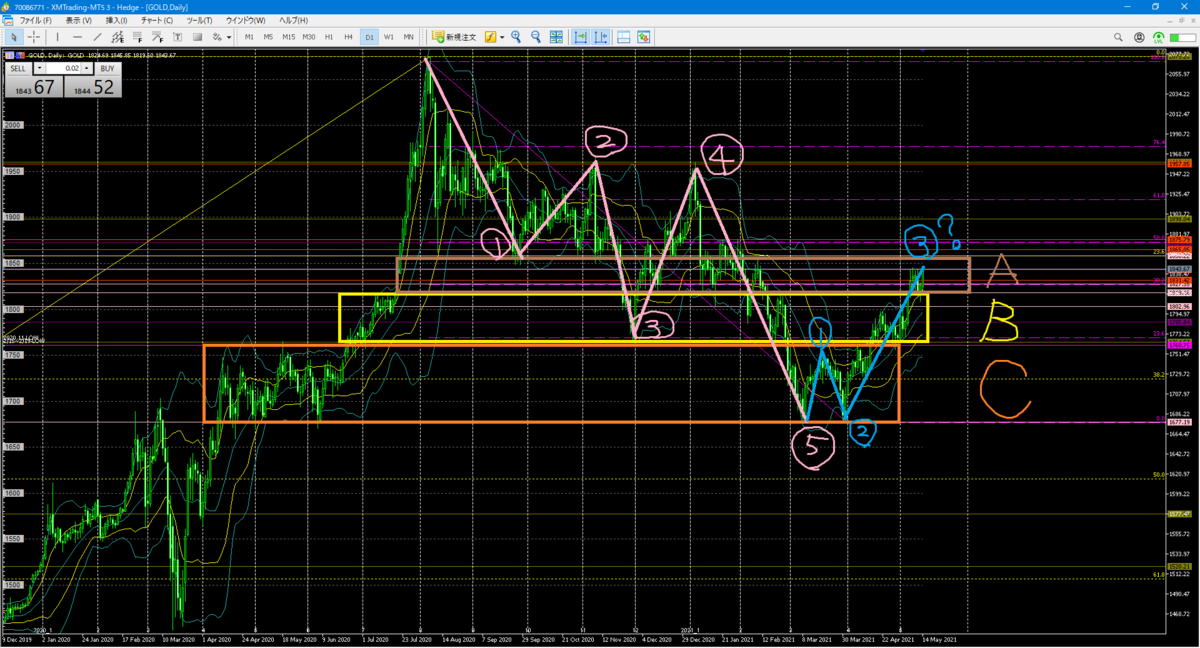Open the 表示(V) menu
This screenshot has height=648, width=1200.
tap(78, 20)
